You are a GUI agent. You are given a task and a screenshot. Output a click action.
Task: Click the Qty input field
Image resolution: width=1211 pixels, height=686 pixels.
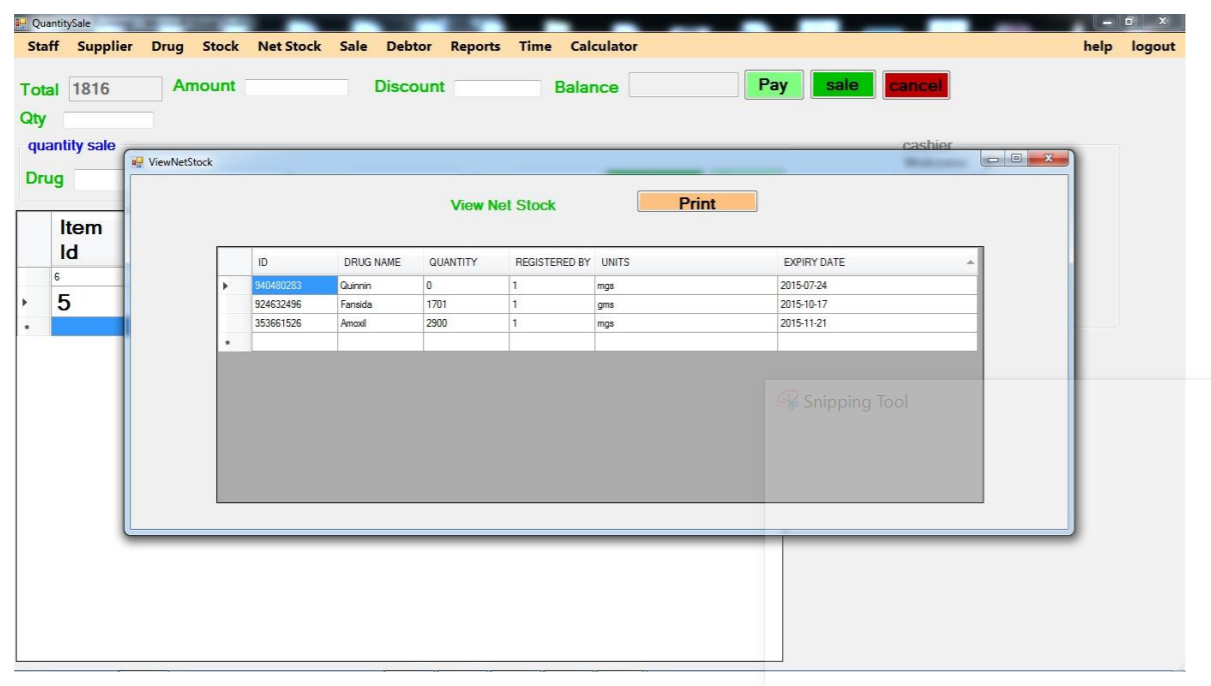109,120
